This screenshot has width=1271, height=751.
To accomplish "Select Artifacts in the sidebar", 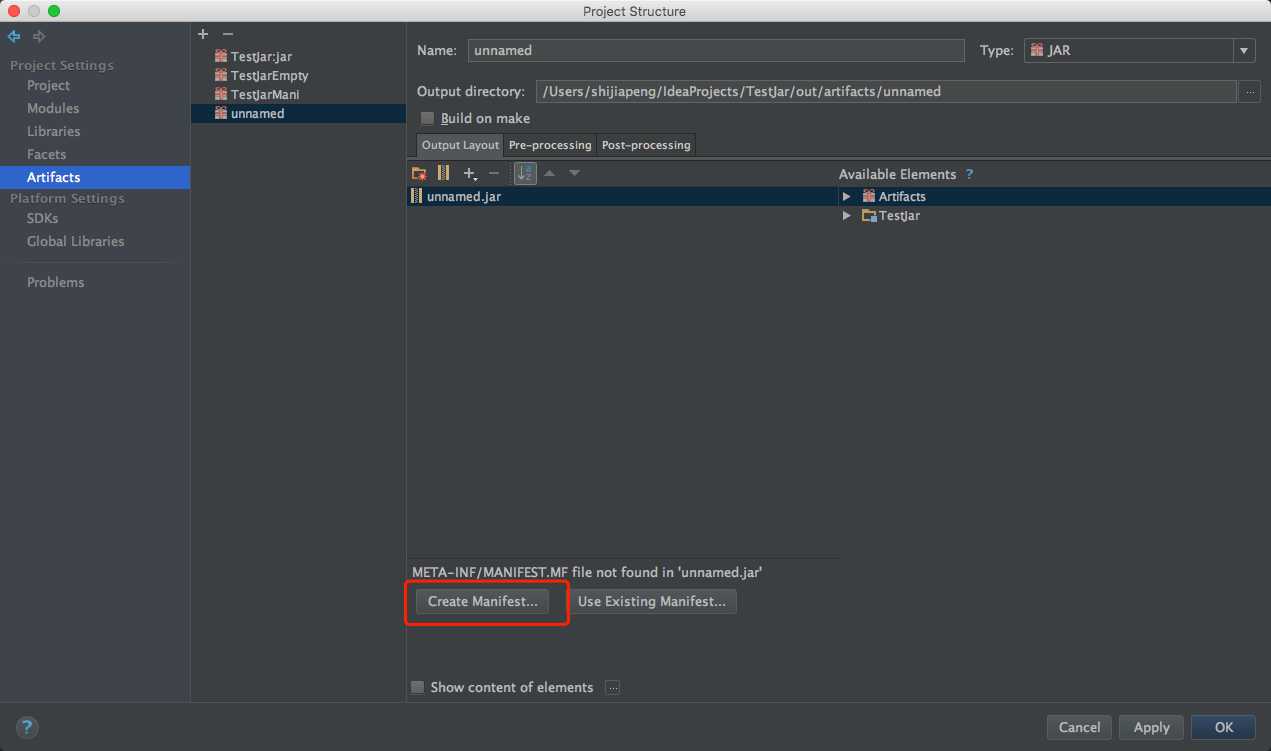I will coord(95,177).
